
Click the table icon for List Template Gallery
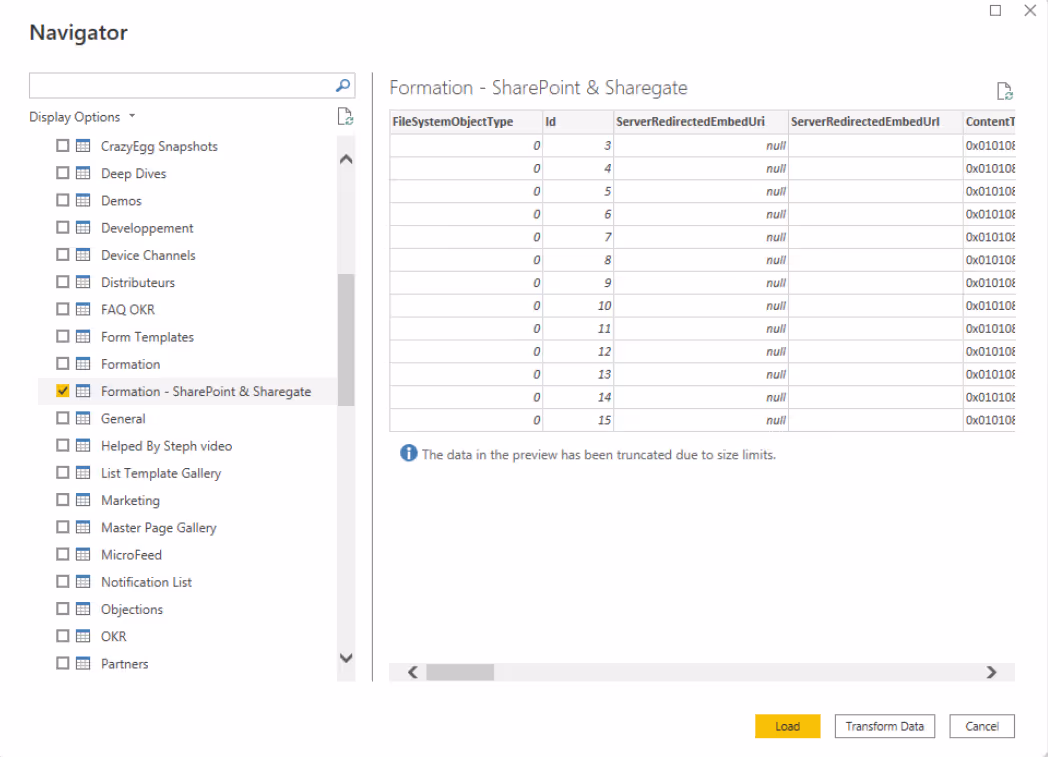point(83,473)
